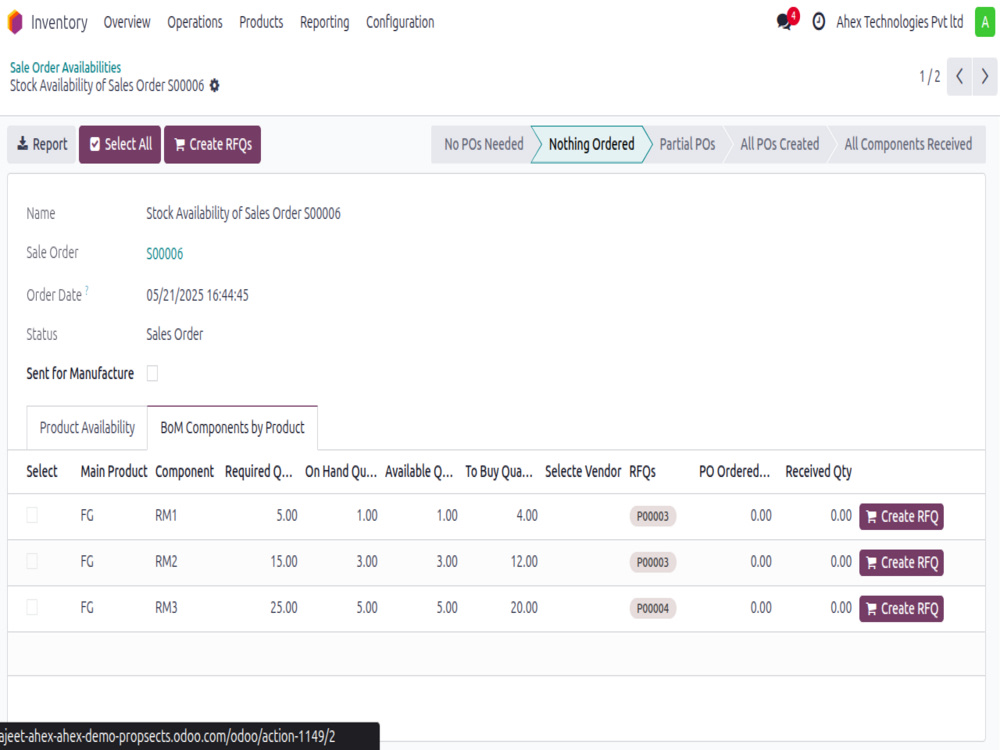Image resolution: width=1000 pixels, height=750 pixels.
Task: Click the 25.00 required quantity cell
Action: (283, 607)
